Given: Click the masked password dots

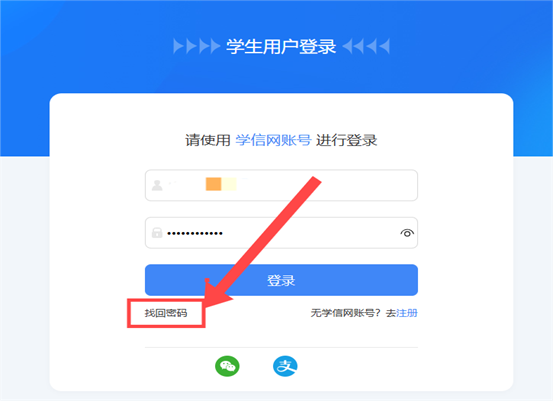Looking at the screenshot, I should [x=195, y=233].
